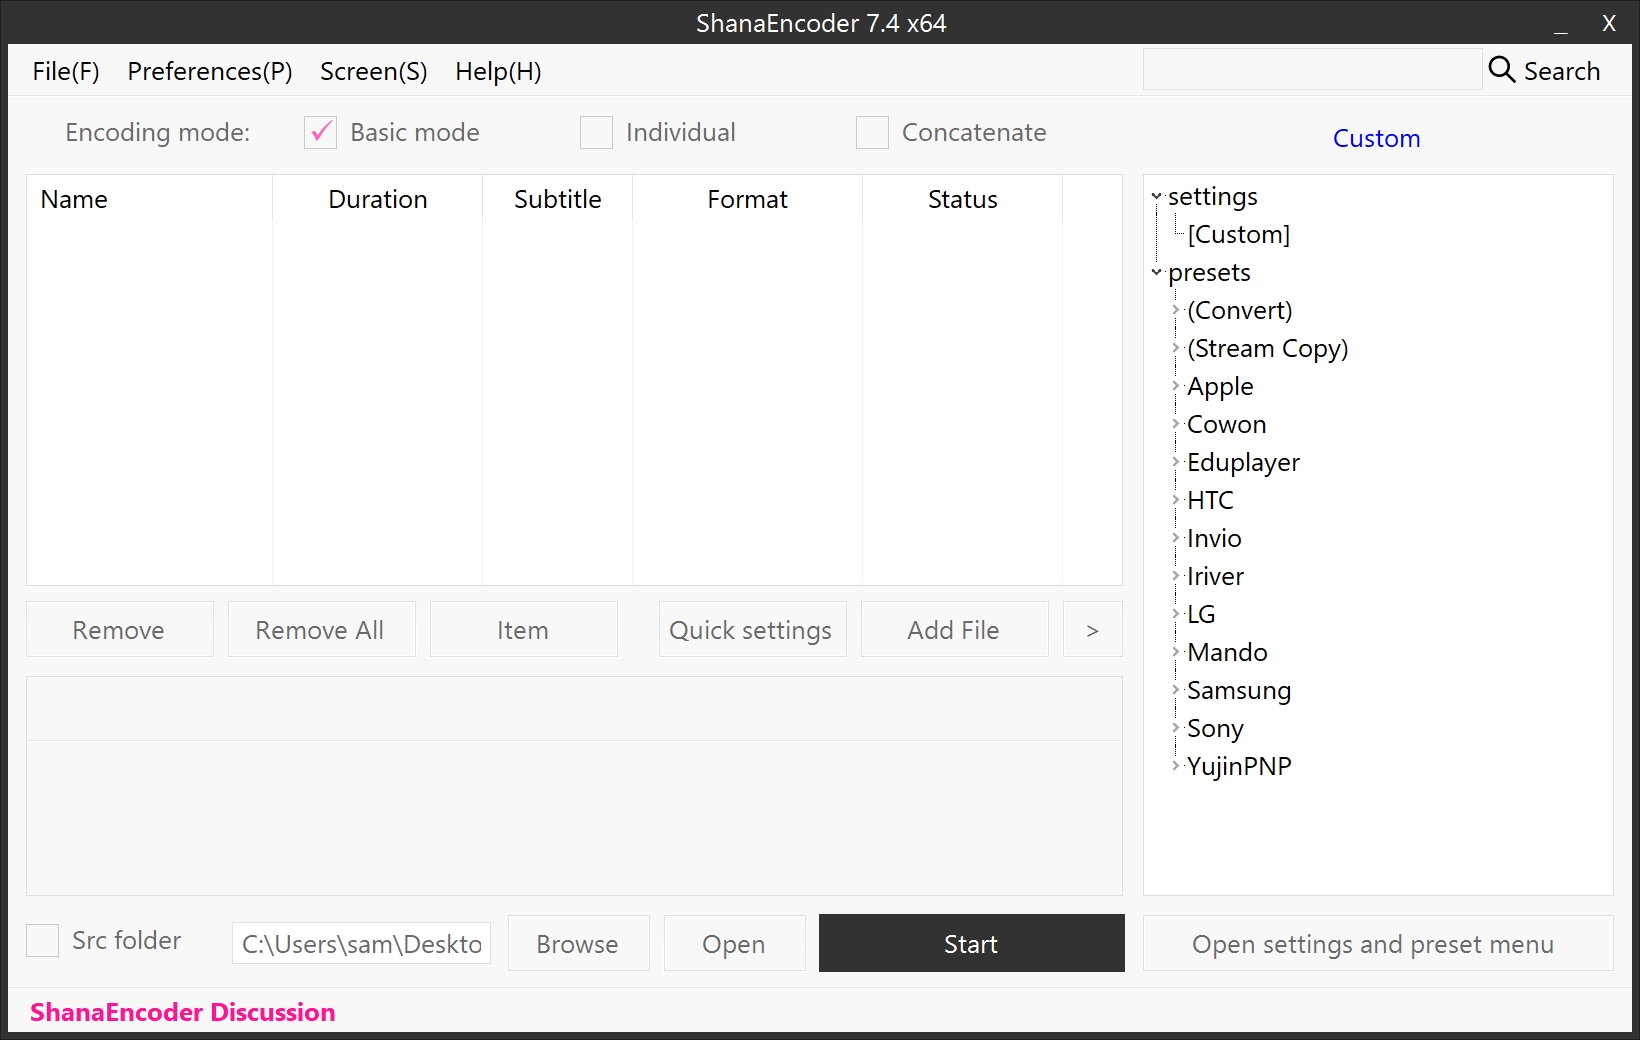The image size is (1640, 1040).
Task: Check the Individual encoding mode box
Action: pos(596,132)
